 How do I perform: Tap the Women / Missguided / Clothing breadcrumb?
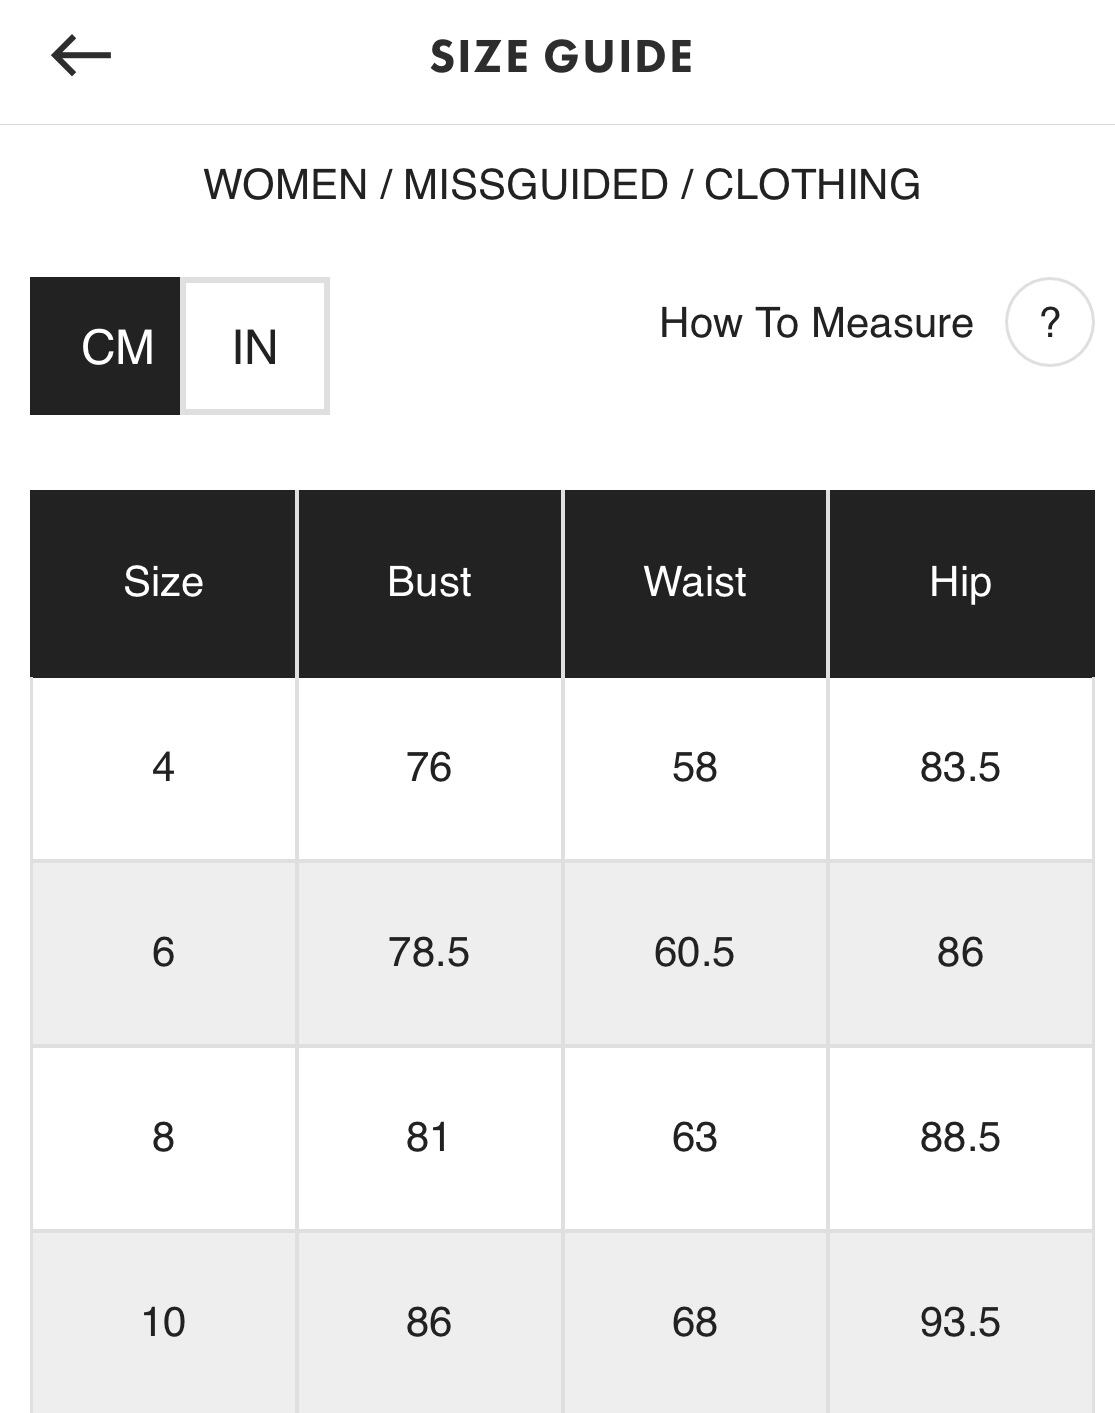[x=561, y=185]
